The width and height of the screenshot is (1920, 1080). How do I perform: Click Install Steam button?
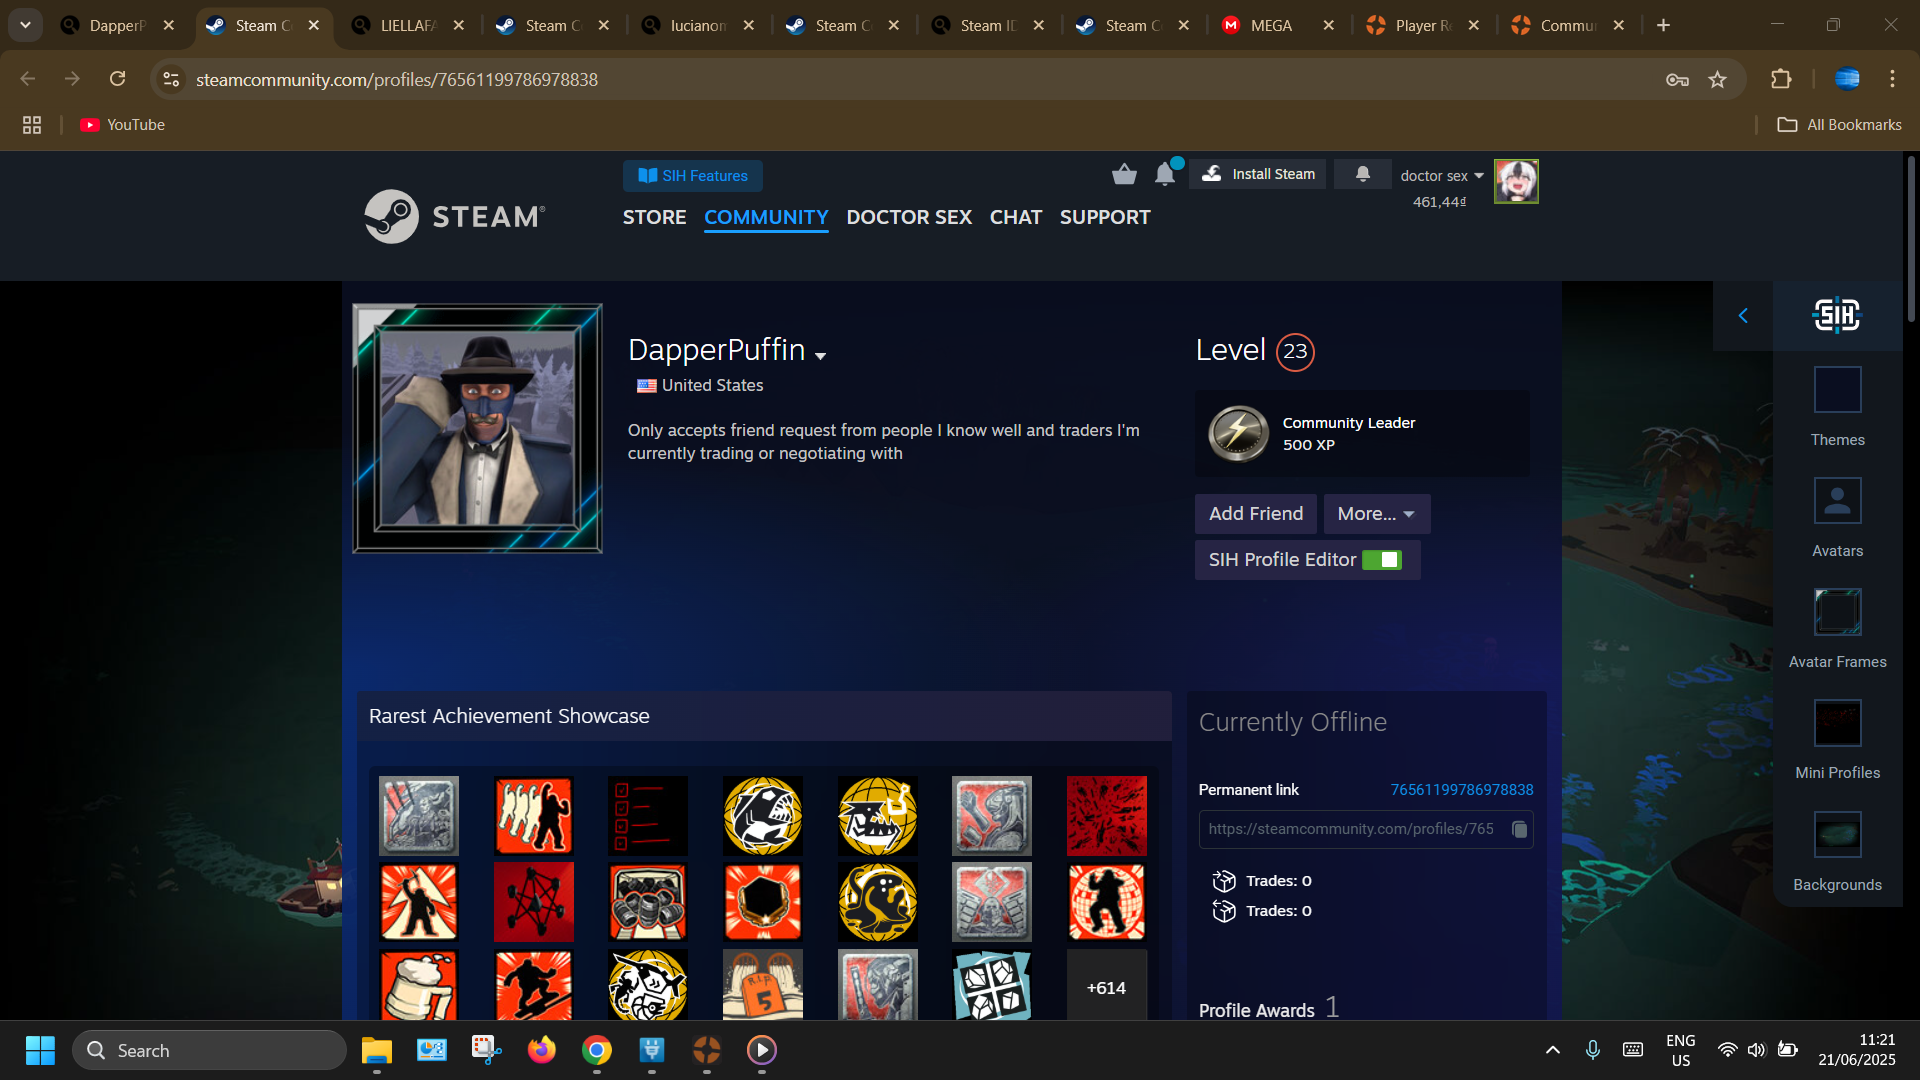click(x=1258, y=174)
